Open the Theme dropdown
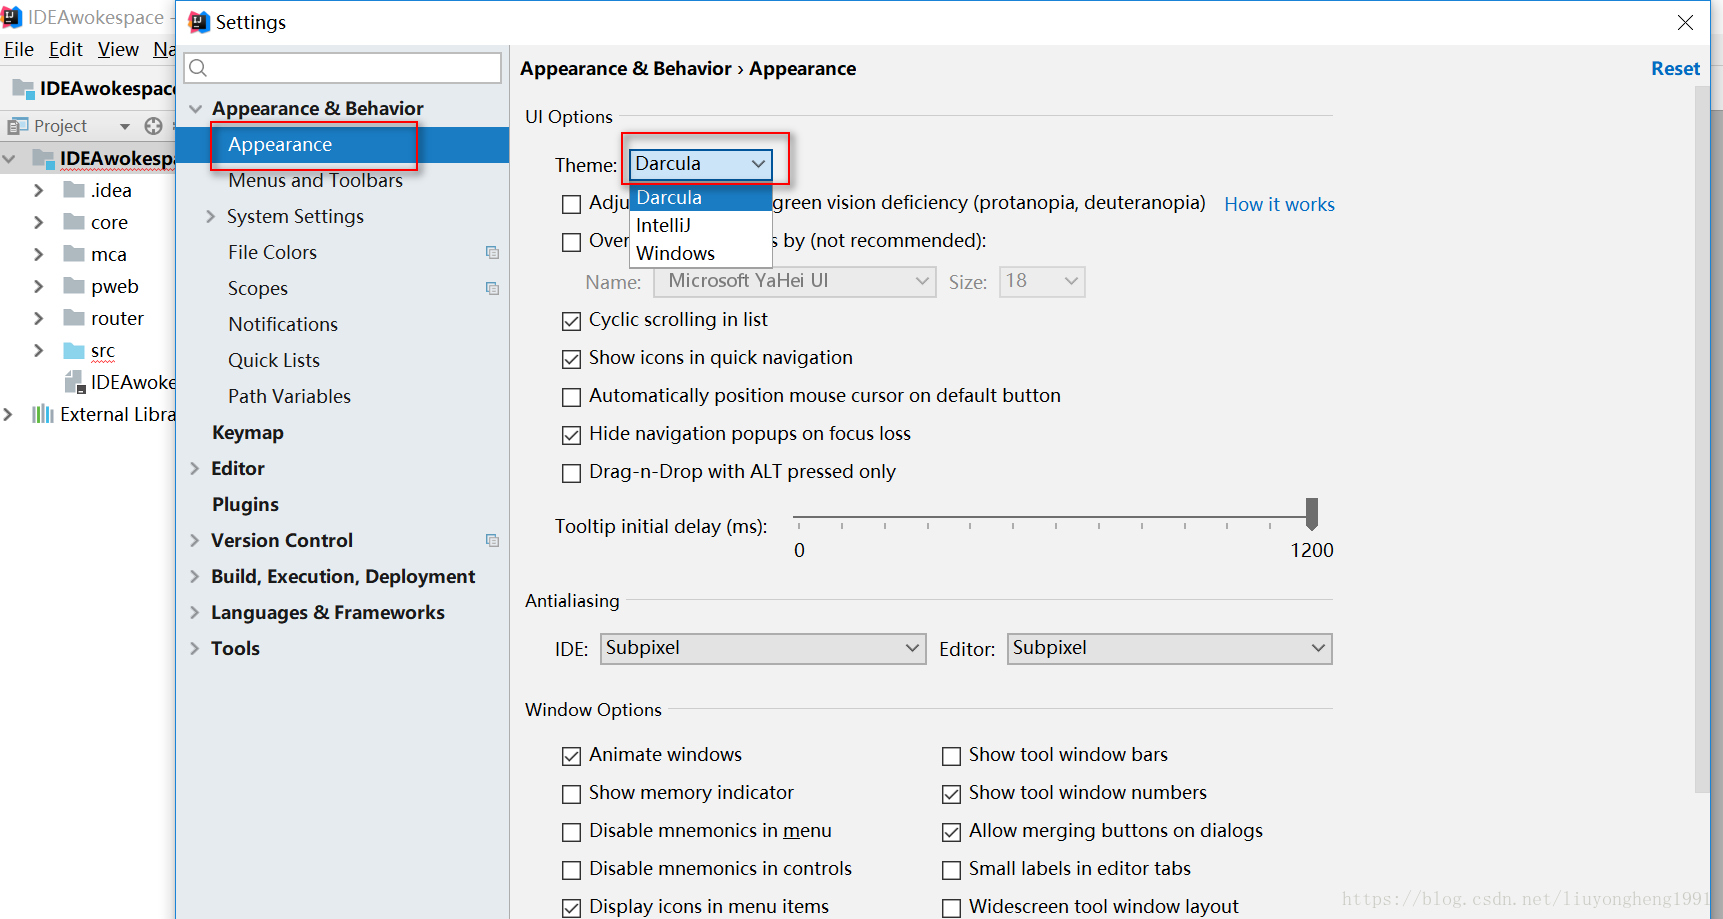 pos(700,164)
